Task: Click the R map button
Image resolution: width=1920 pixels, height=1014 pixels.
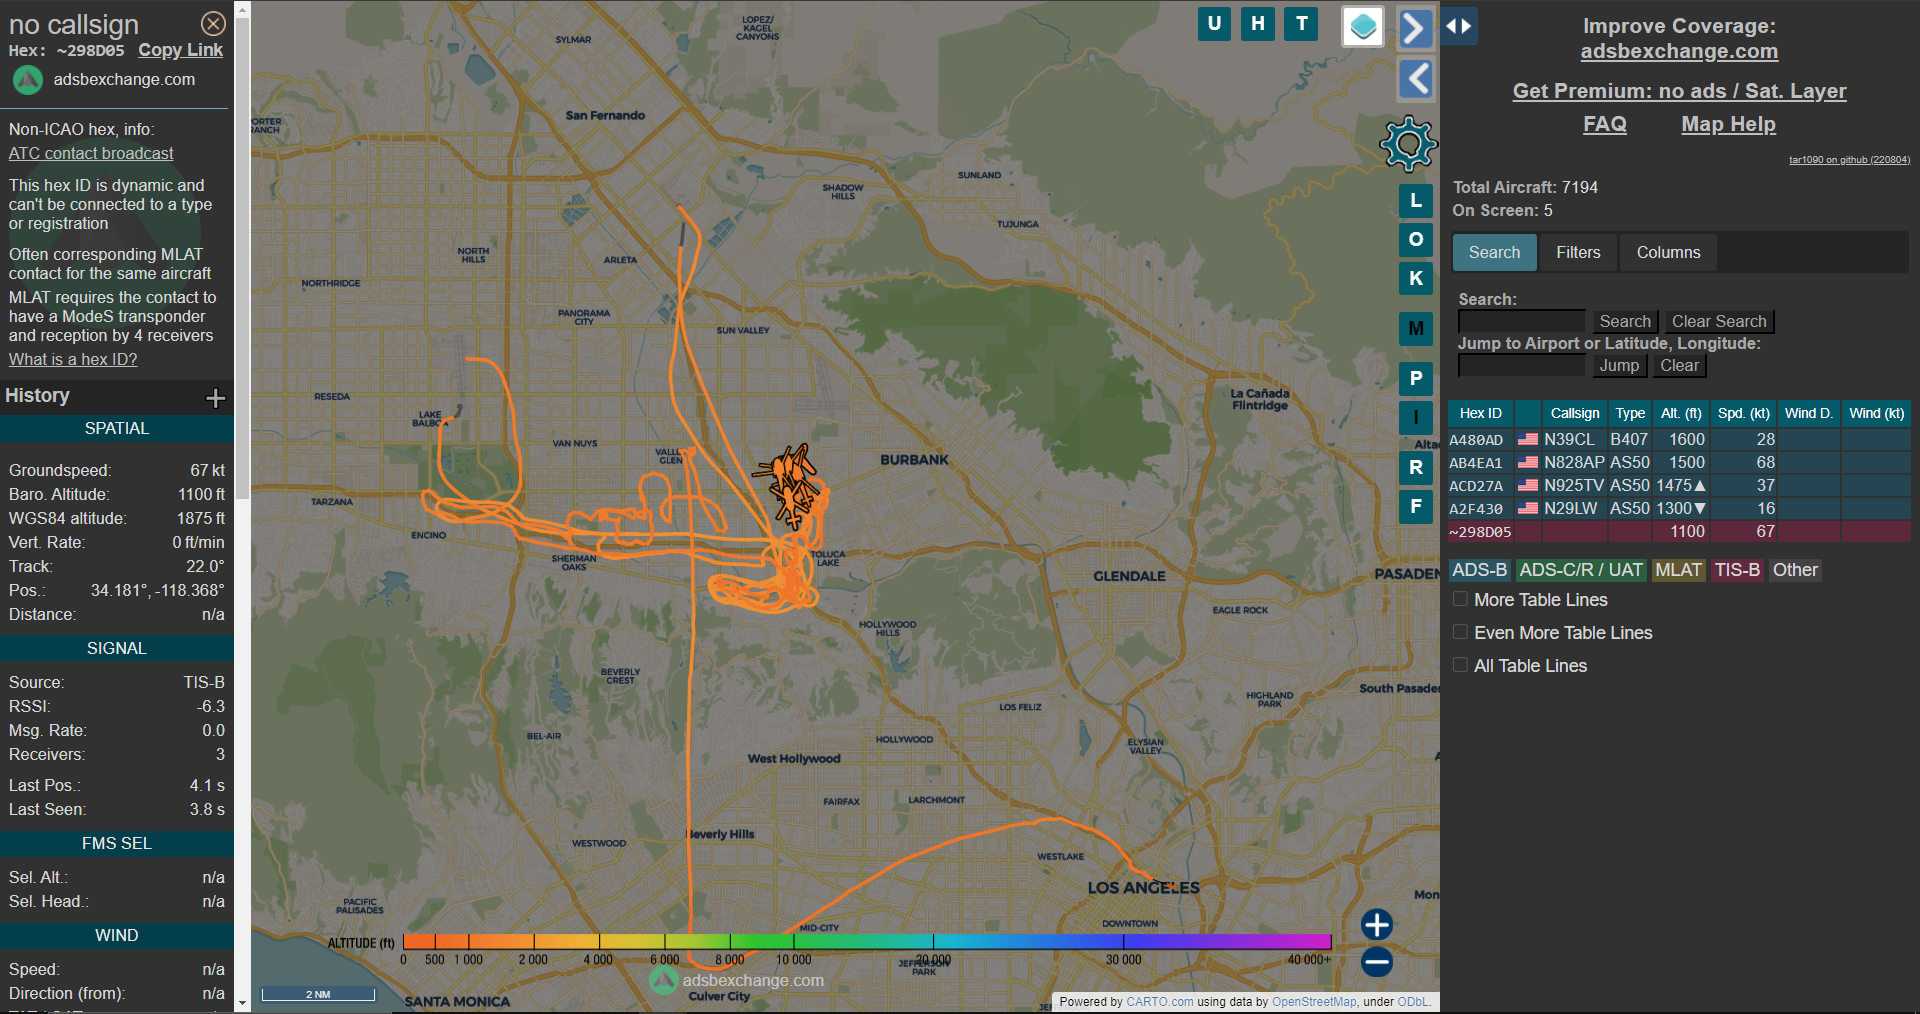Action: [1416, 468]
